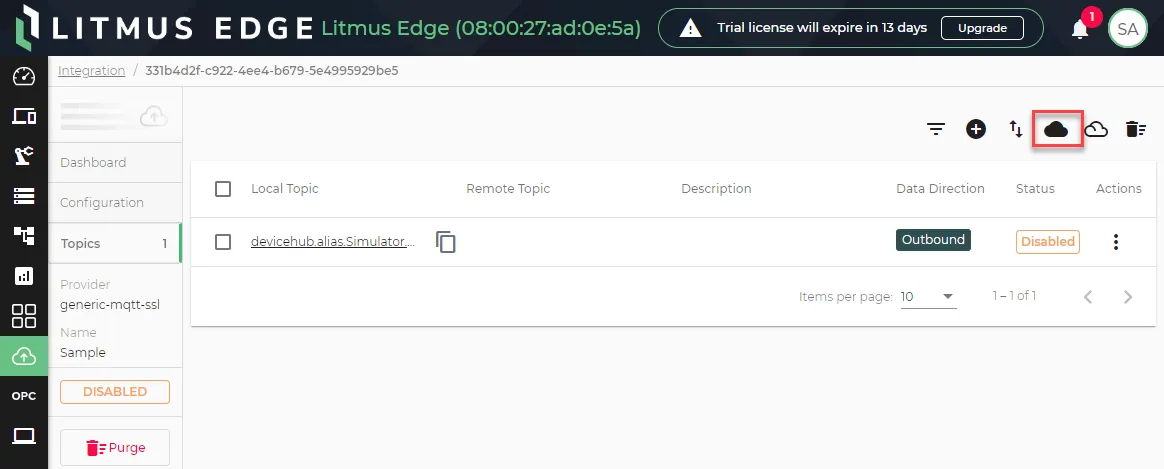
Task: Click the Actions column header
Action: coord(1119,188)
